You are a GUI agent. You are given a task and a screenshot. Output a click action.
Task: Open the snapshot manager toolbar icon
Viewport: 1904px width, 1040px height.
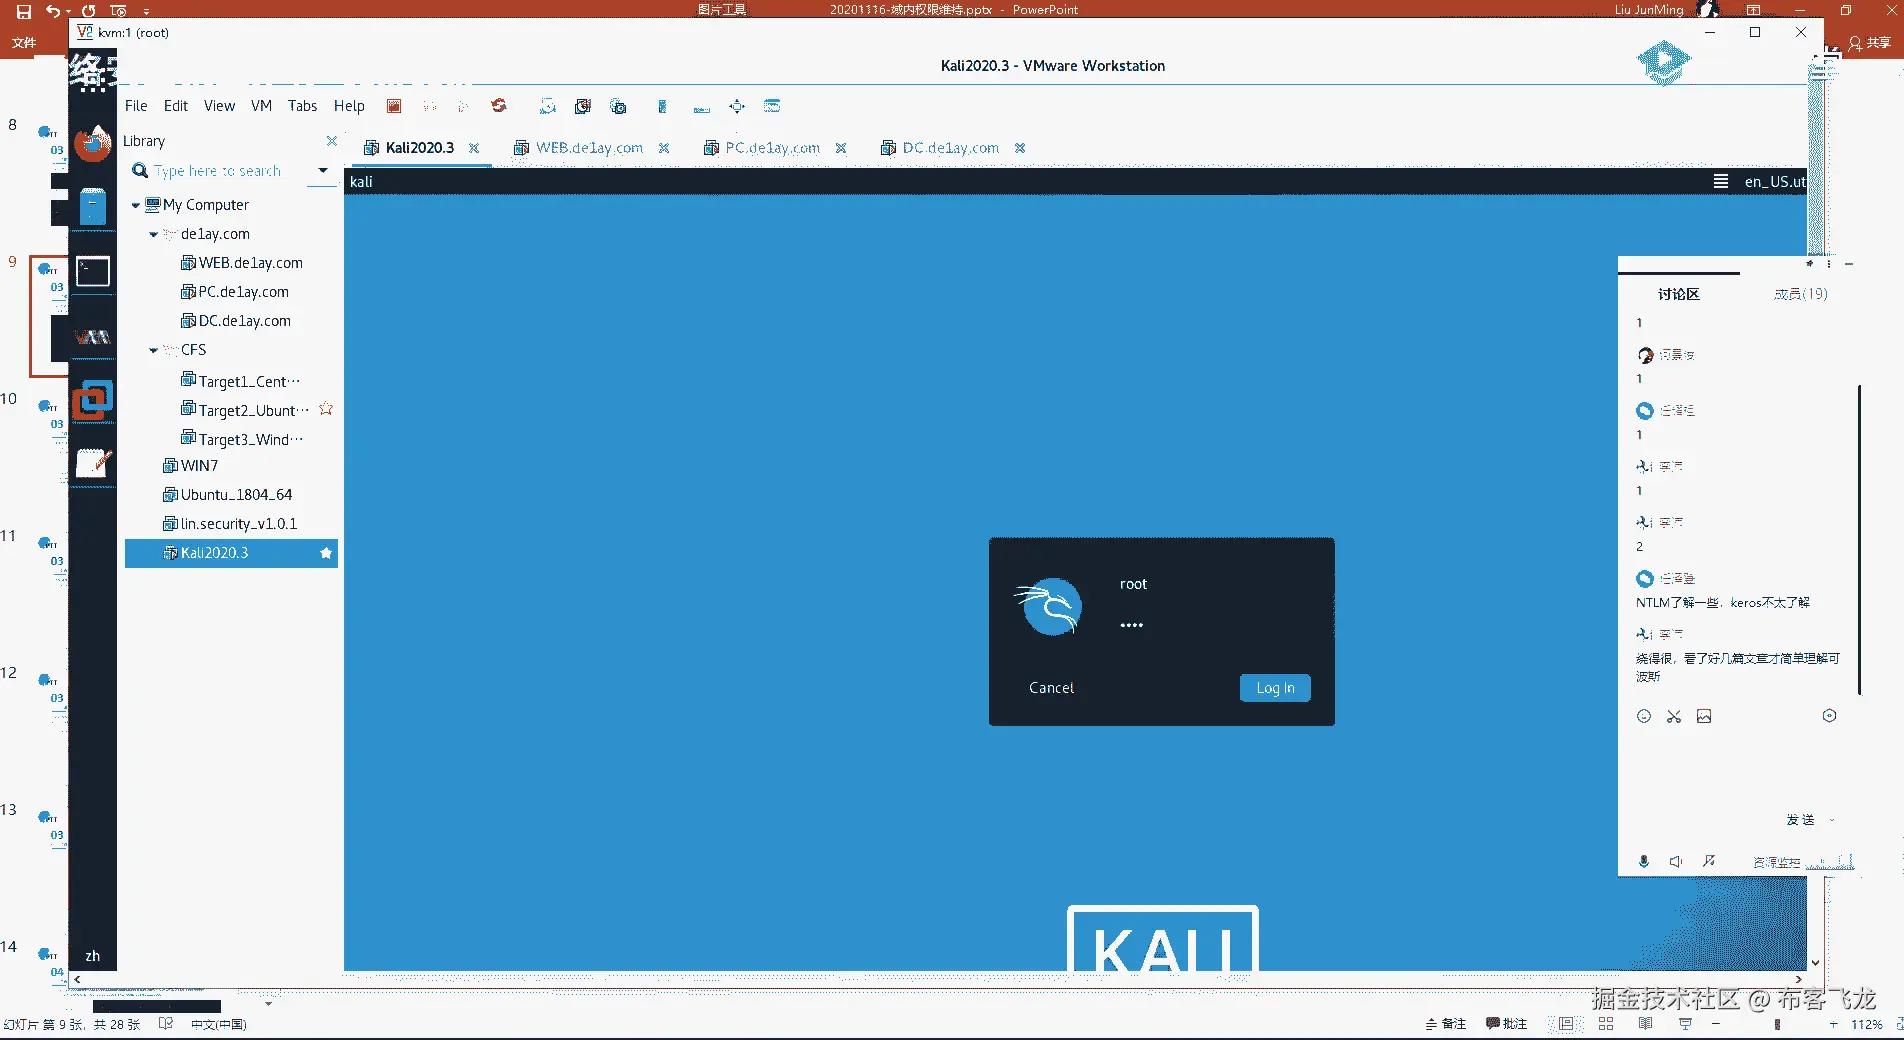[618, 106]
